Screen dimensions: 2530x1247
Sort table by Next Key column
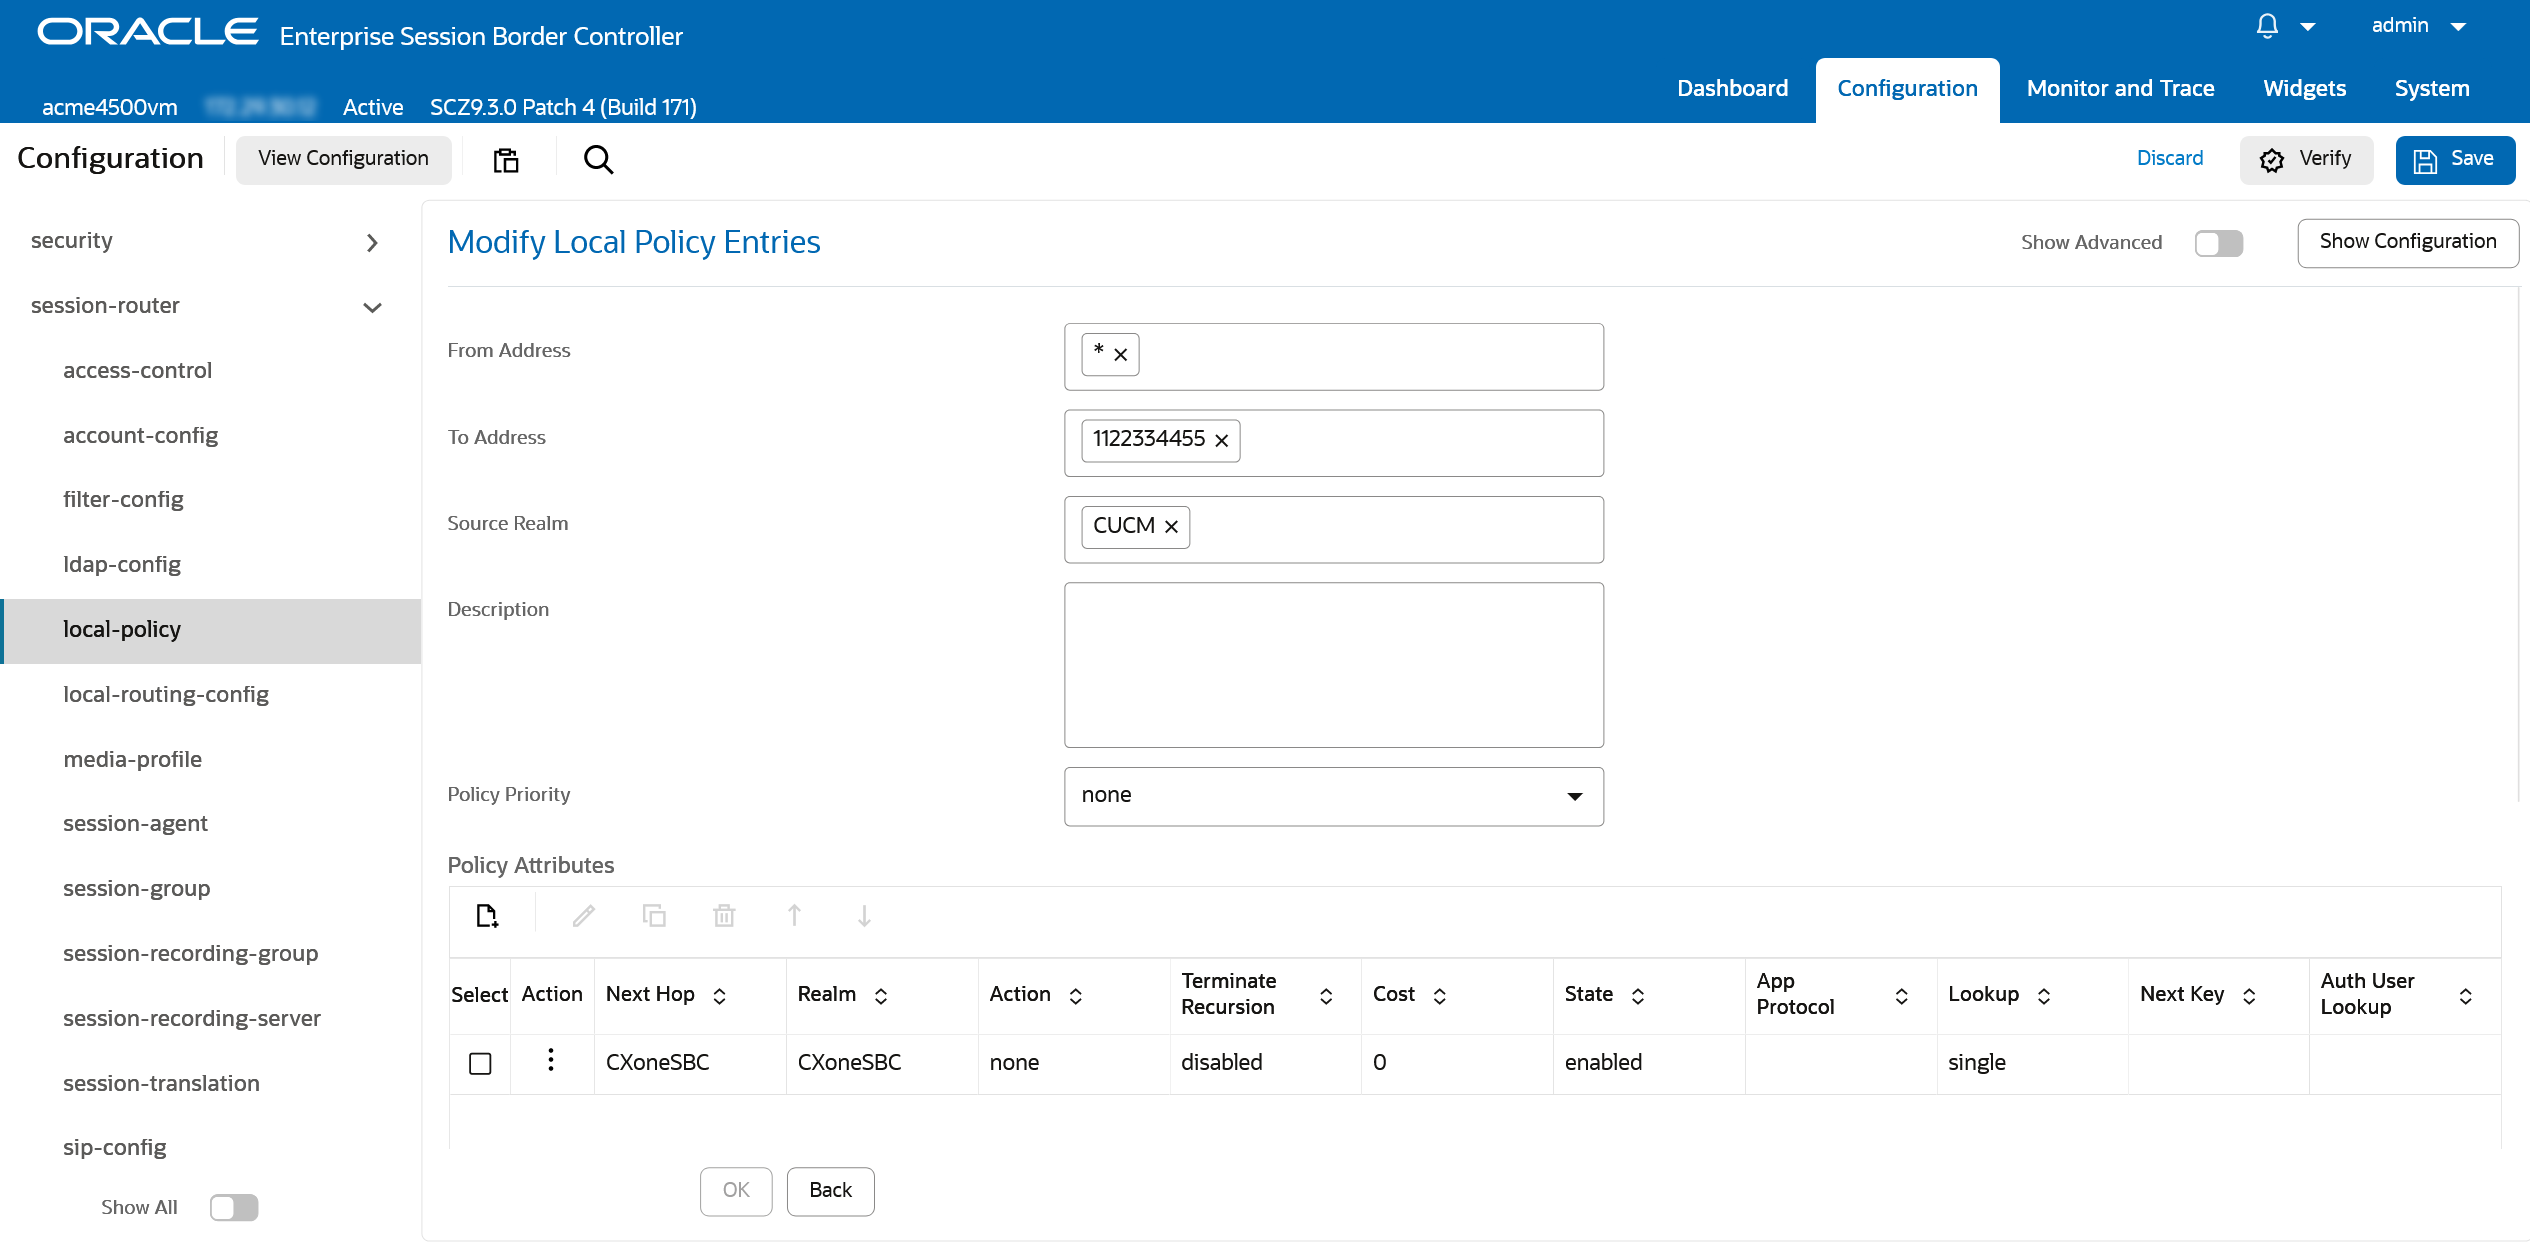click(2249, 996)
